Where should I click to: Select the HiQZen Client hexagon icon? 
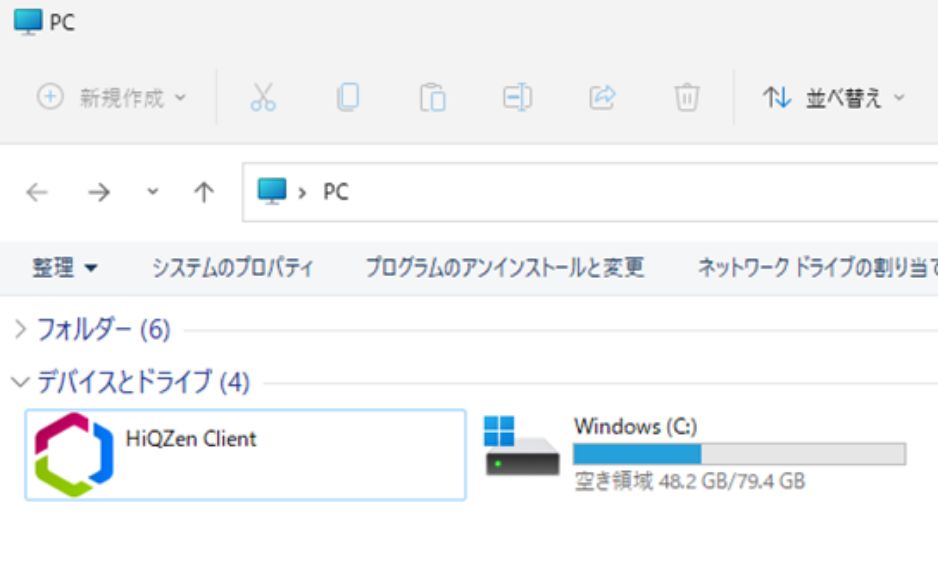click(x=73, y=454)
